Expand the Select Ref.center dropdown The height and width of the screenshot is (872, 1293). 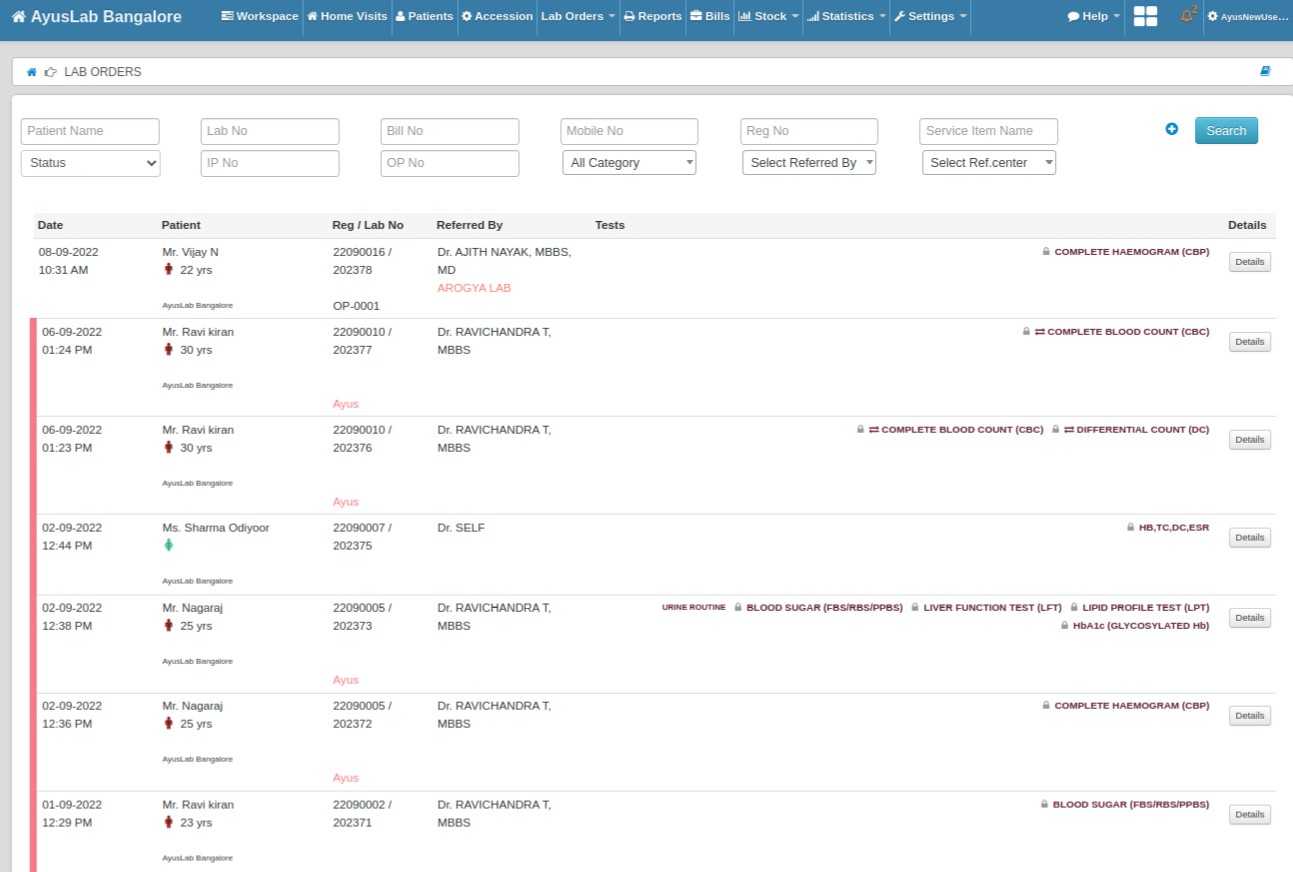tap(988, 161)
